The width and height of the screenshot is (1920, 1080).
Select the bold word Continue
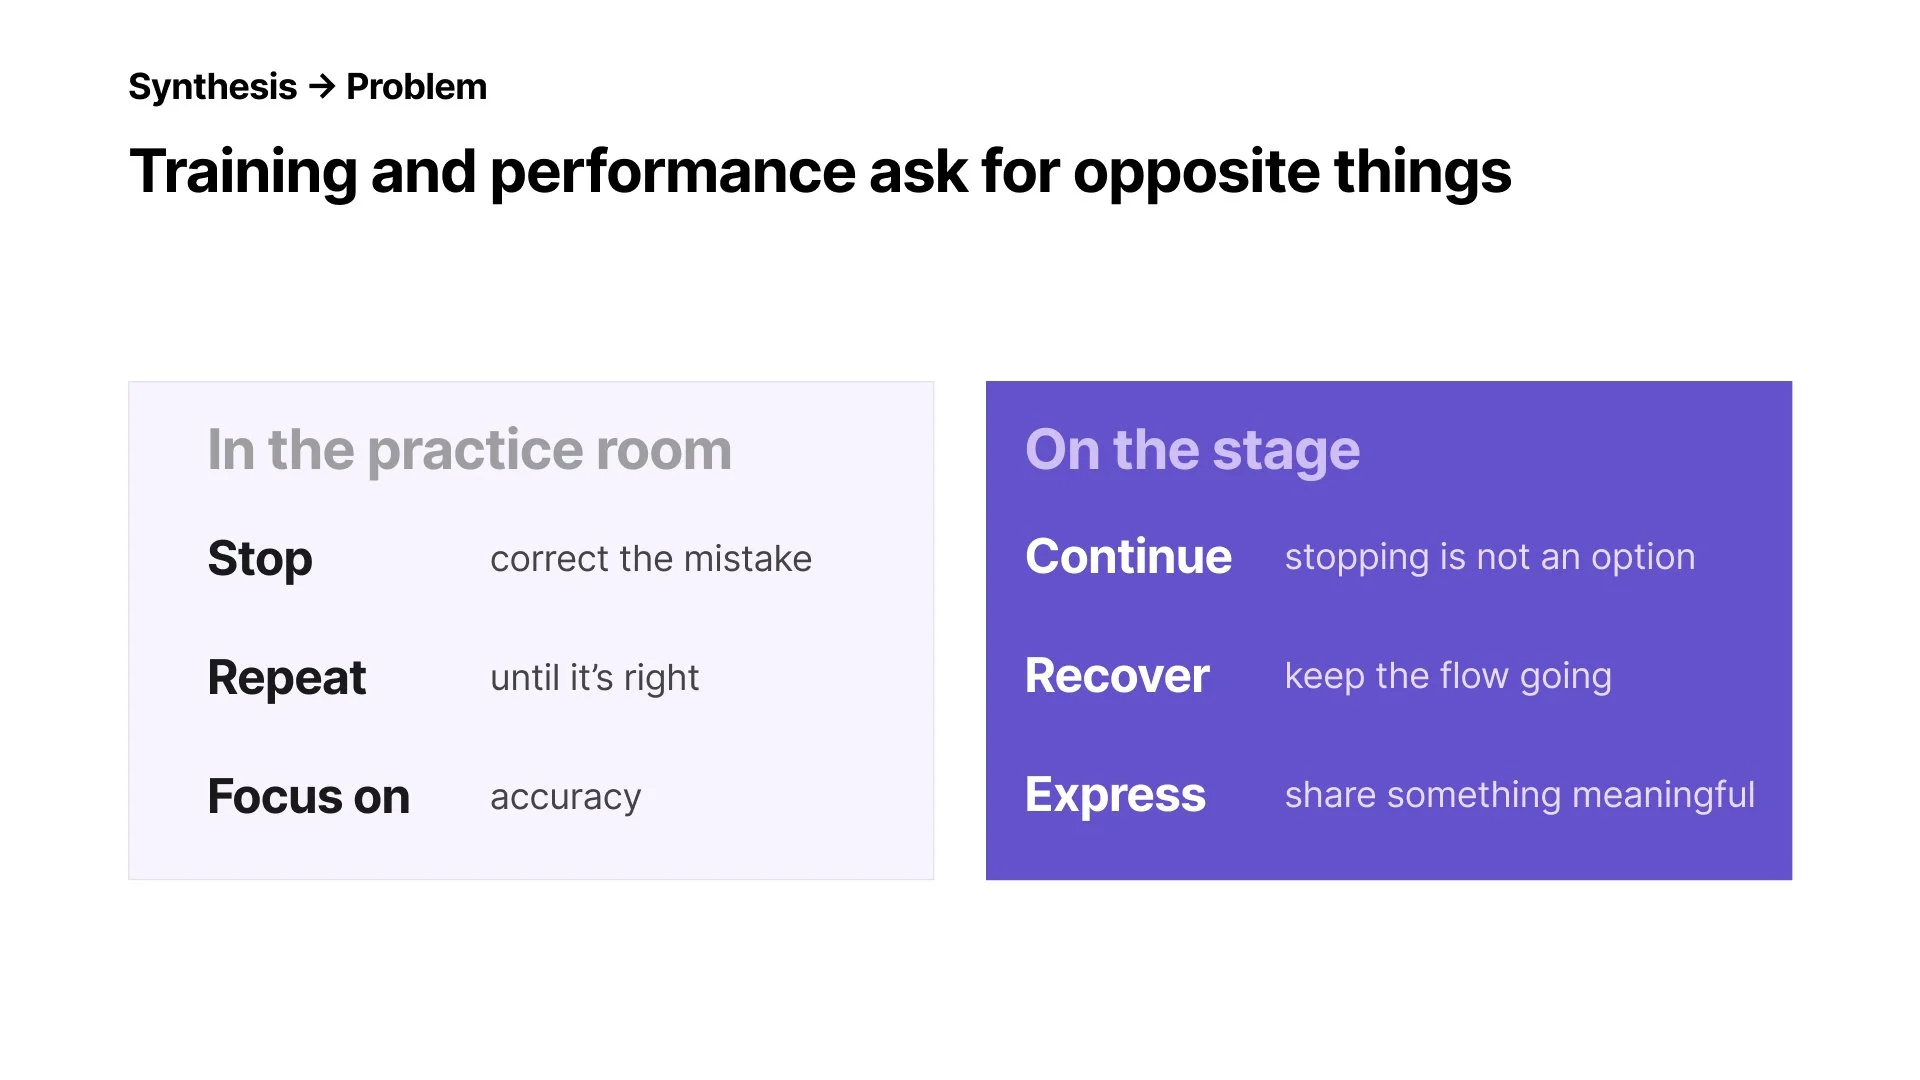point(1128,556)
